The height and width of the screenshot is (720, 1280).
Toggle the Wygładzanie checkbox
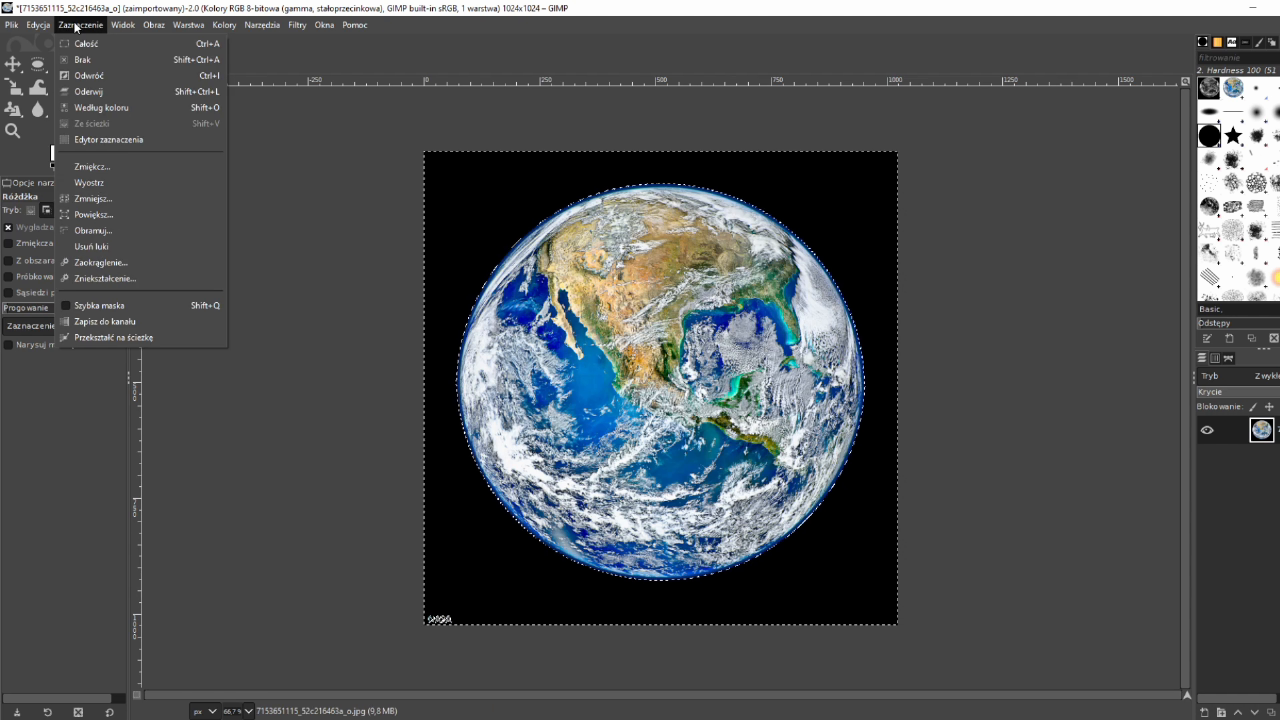coord(8,227)
